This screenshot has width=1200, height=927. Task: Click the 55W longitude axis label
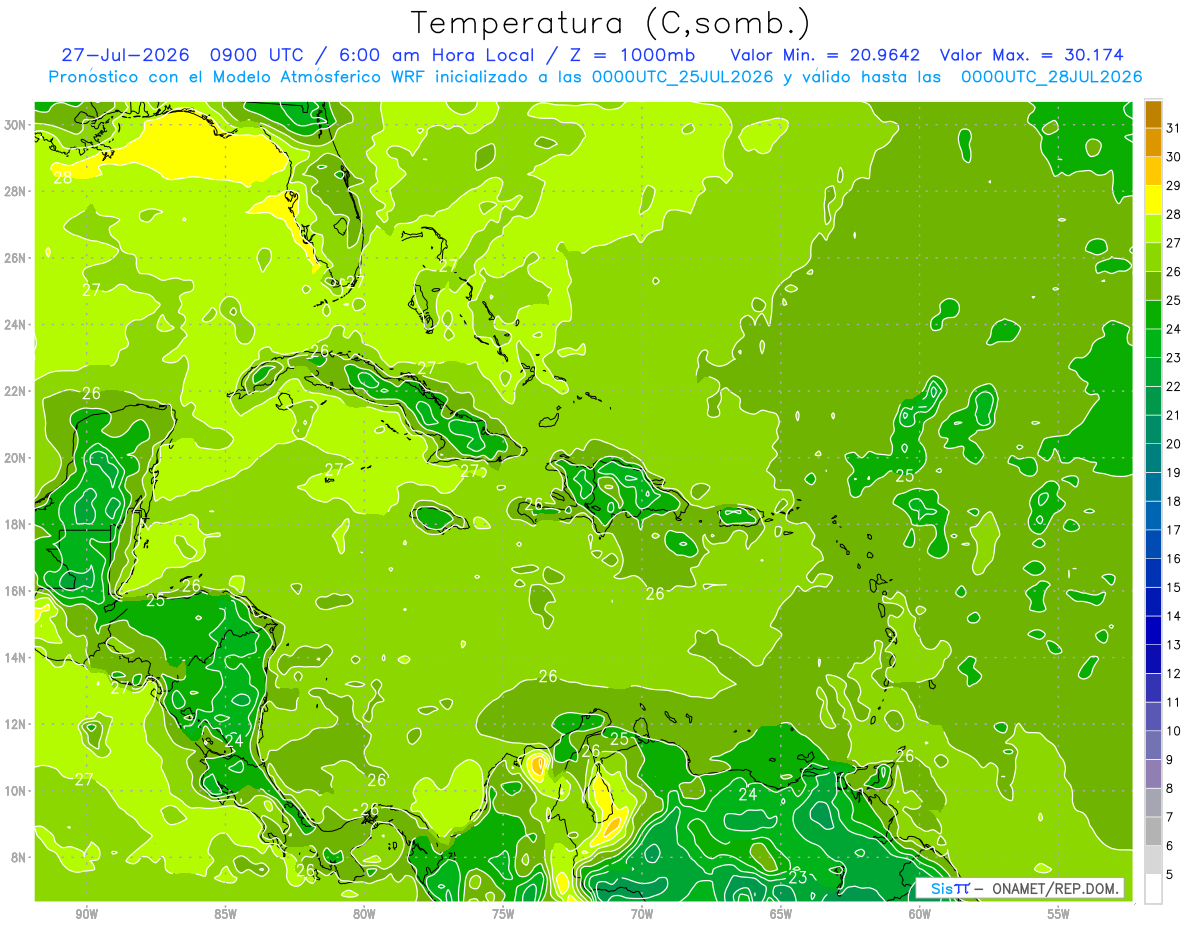click(x=1059, y=914)
